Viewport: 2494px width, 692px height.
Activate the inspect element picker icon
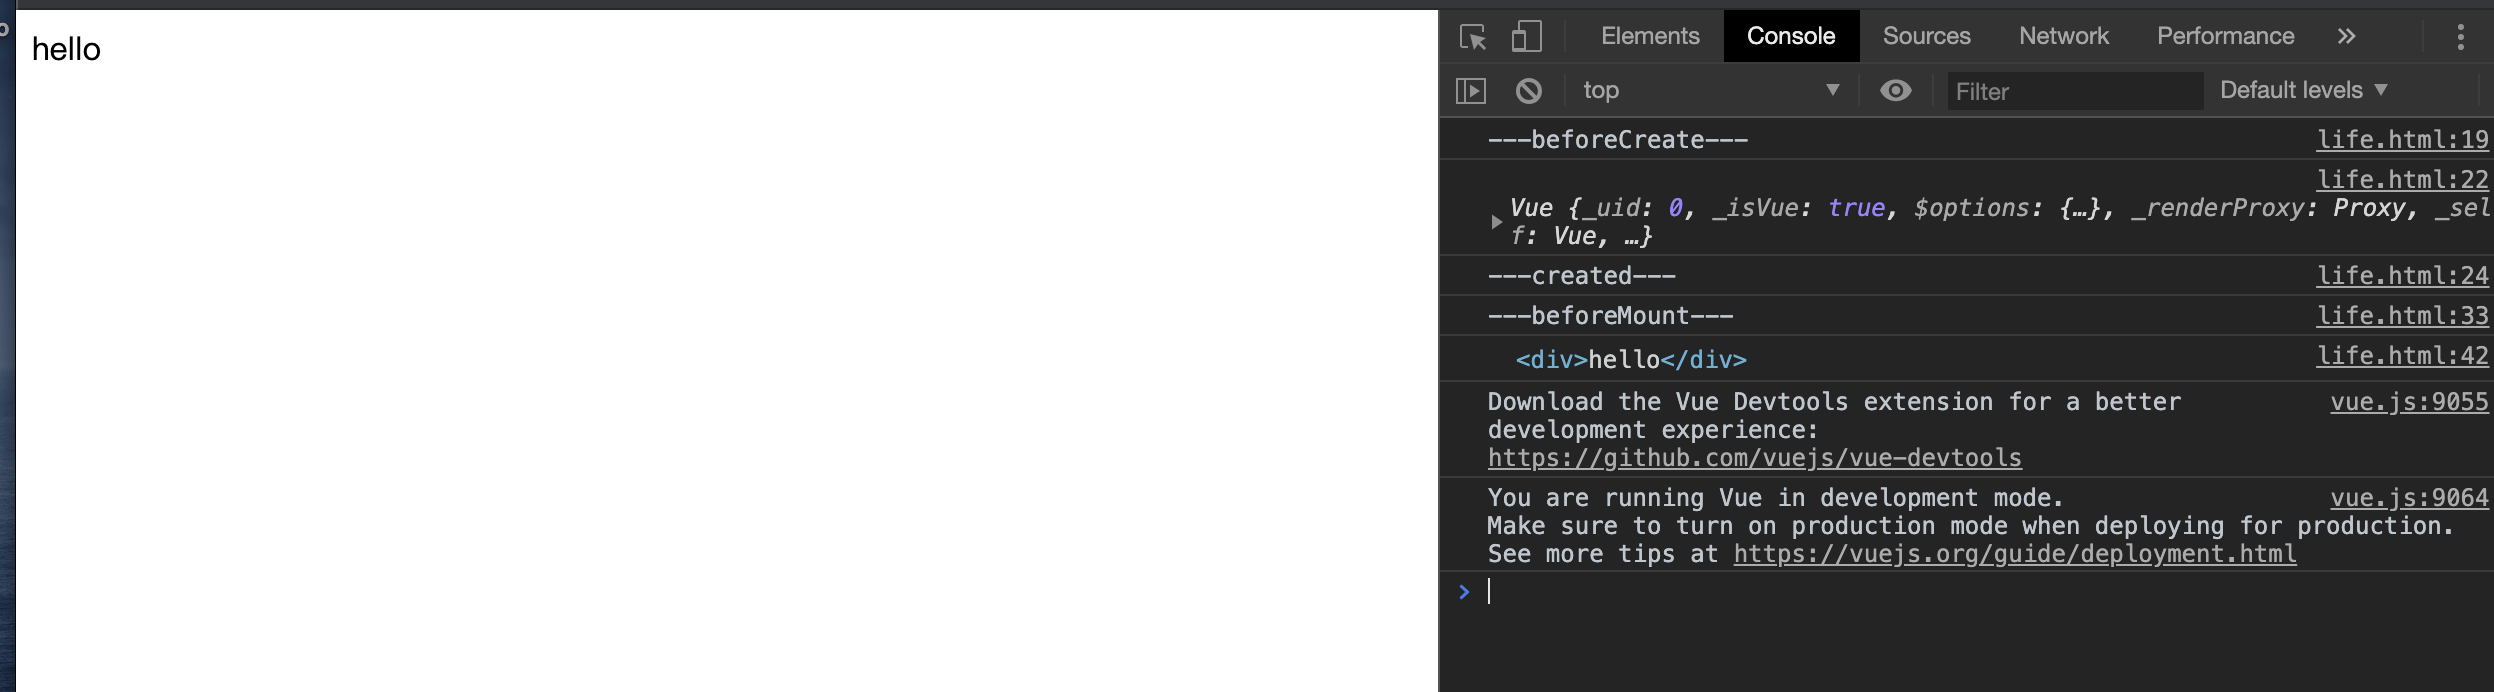pos(1473,37)
